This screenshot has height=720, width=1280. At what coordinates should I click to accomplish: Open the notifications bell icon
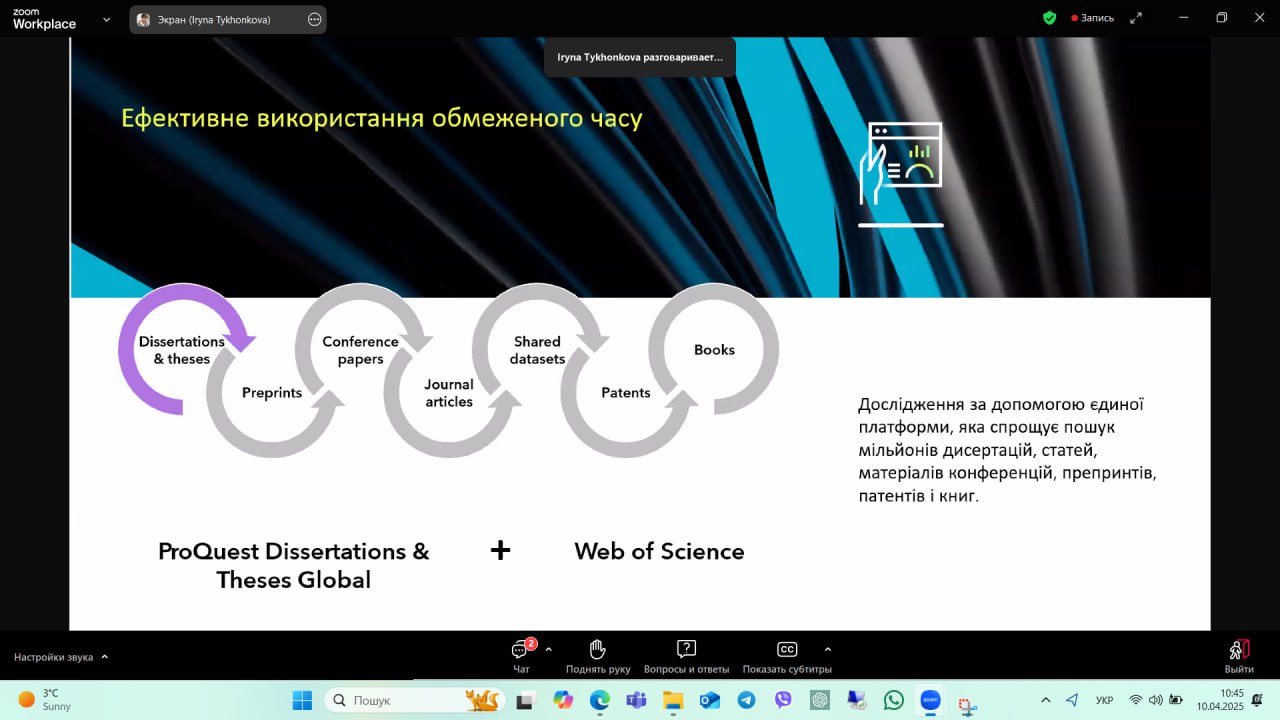click(x=1257, y=700)
